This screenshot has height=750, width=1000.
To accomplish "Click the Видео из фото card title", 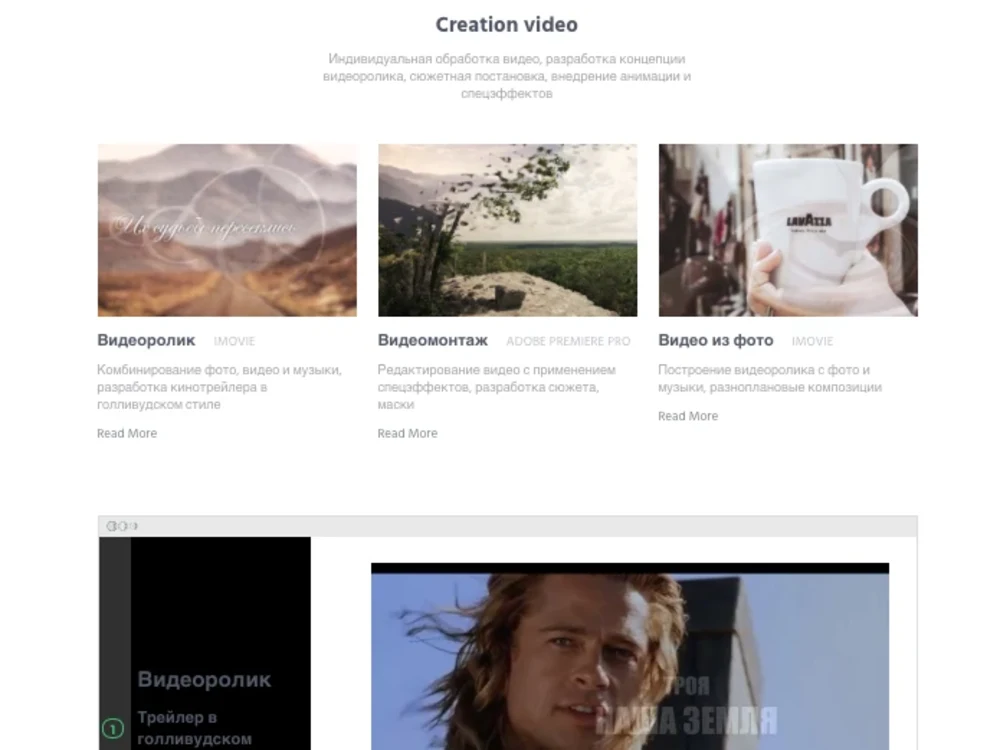I will tap(716, 341).
